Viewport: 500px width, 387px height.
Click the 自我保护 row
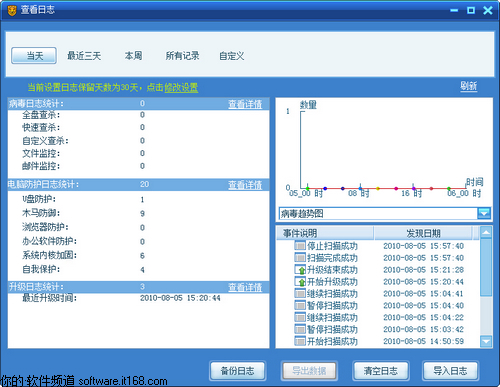pos(138,270)
